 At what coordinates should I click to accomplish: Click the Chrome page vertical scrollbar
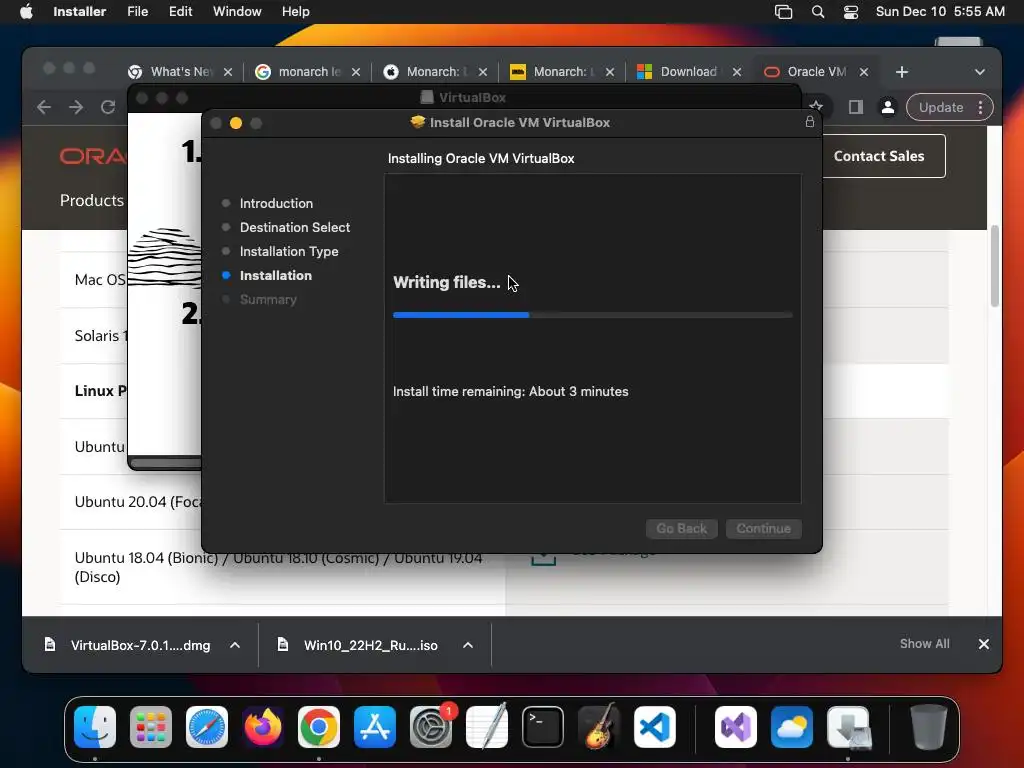coord(995,266)
